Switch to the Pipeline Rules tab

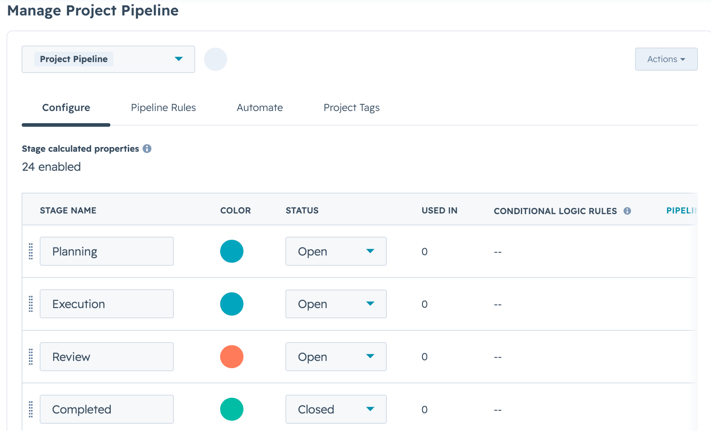(x=163, y=108)
